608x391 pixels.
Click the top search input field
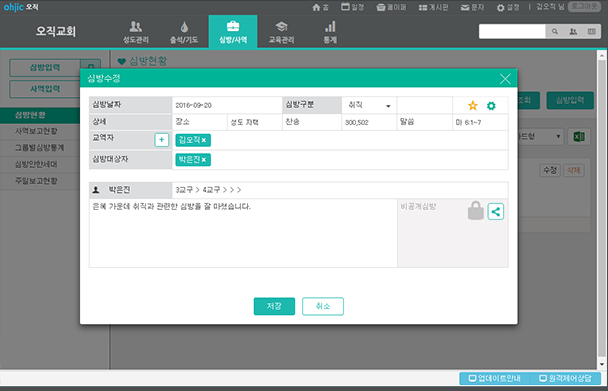pyautogui.click(x=512, y=31)
